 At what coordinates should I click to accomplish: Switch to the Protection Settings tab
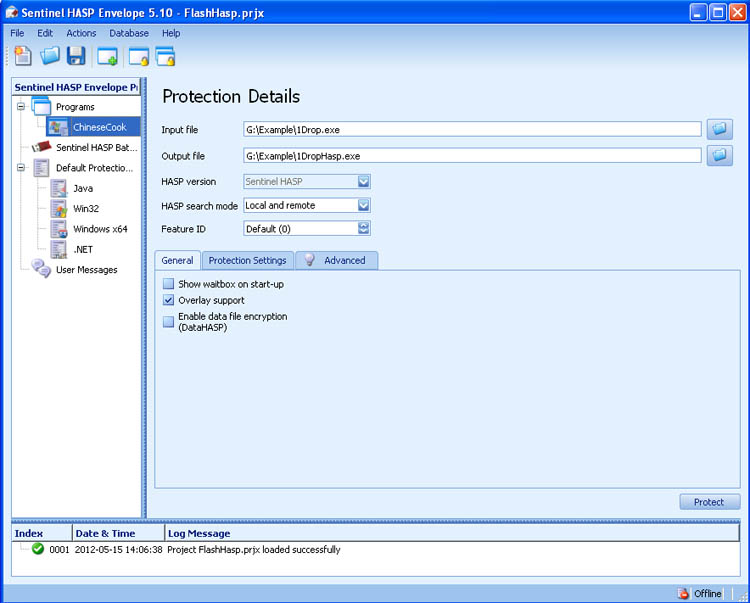(x=247, y=261)
